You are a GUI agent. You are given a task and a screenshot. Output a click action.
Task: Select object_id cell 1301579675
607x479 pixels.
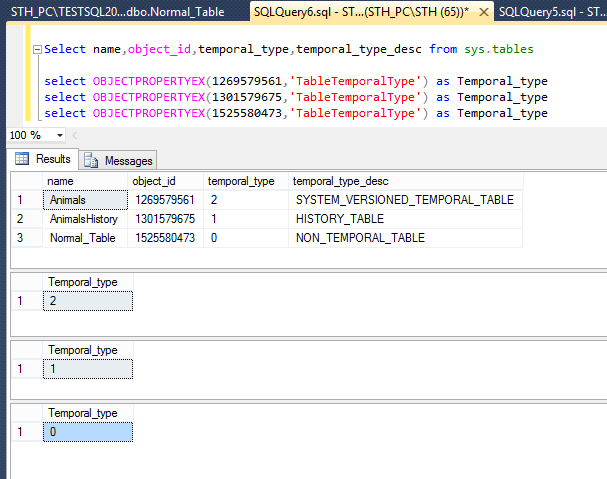[x=165, y=219]
